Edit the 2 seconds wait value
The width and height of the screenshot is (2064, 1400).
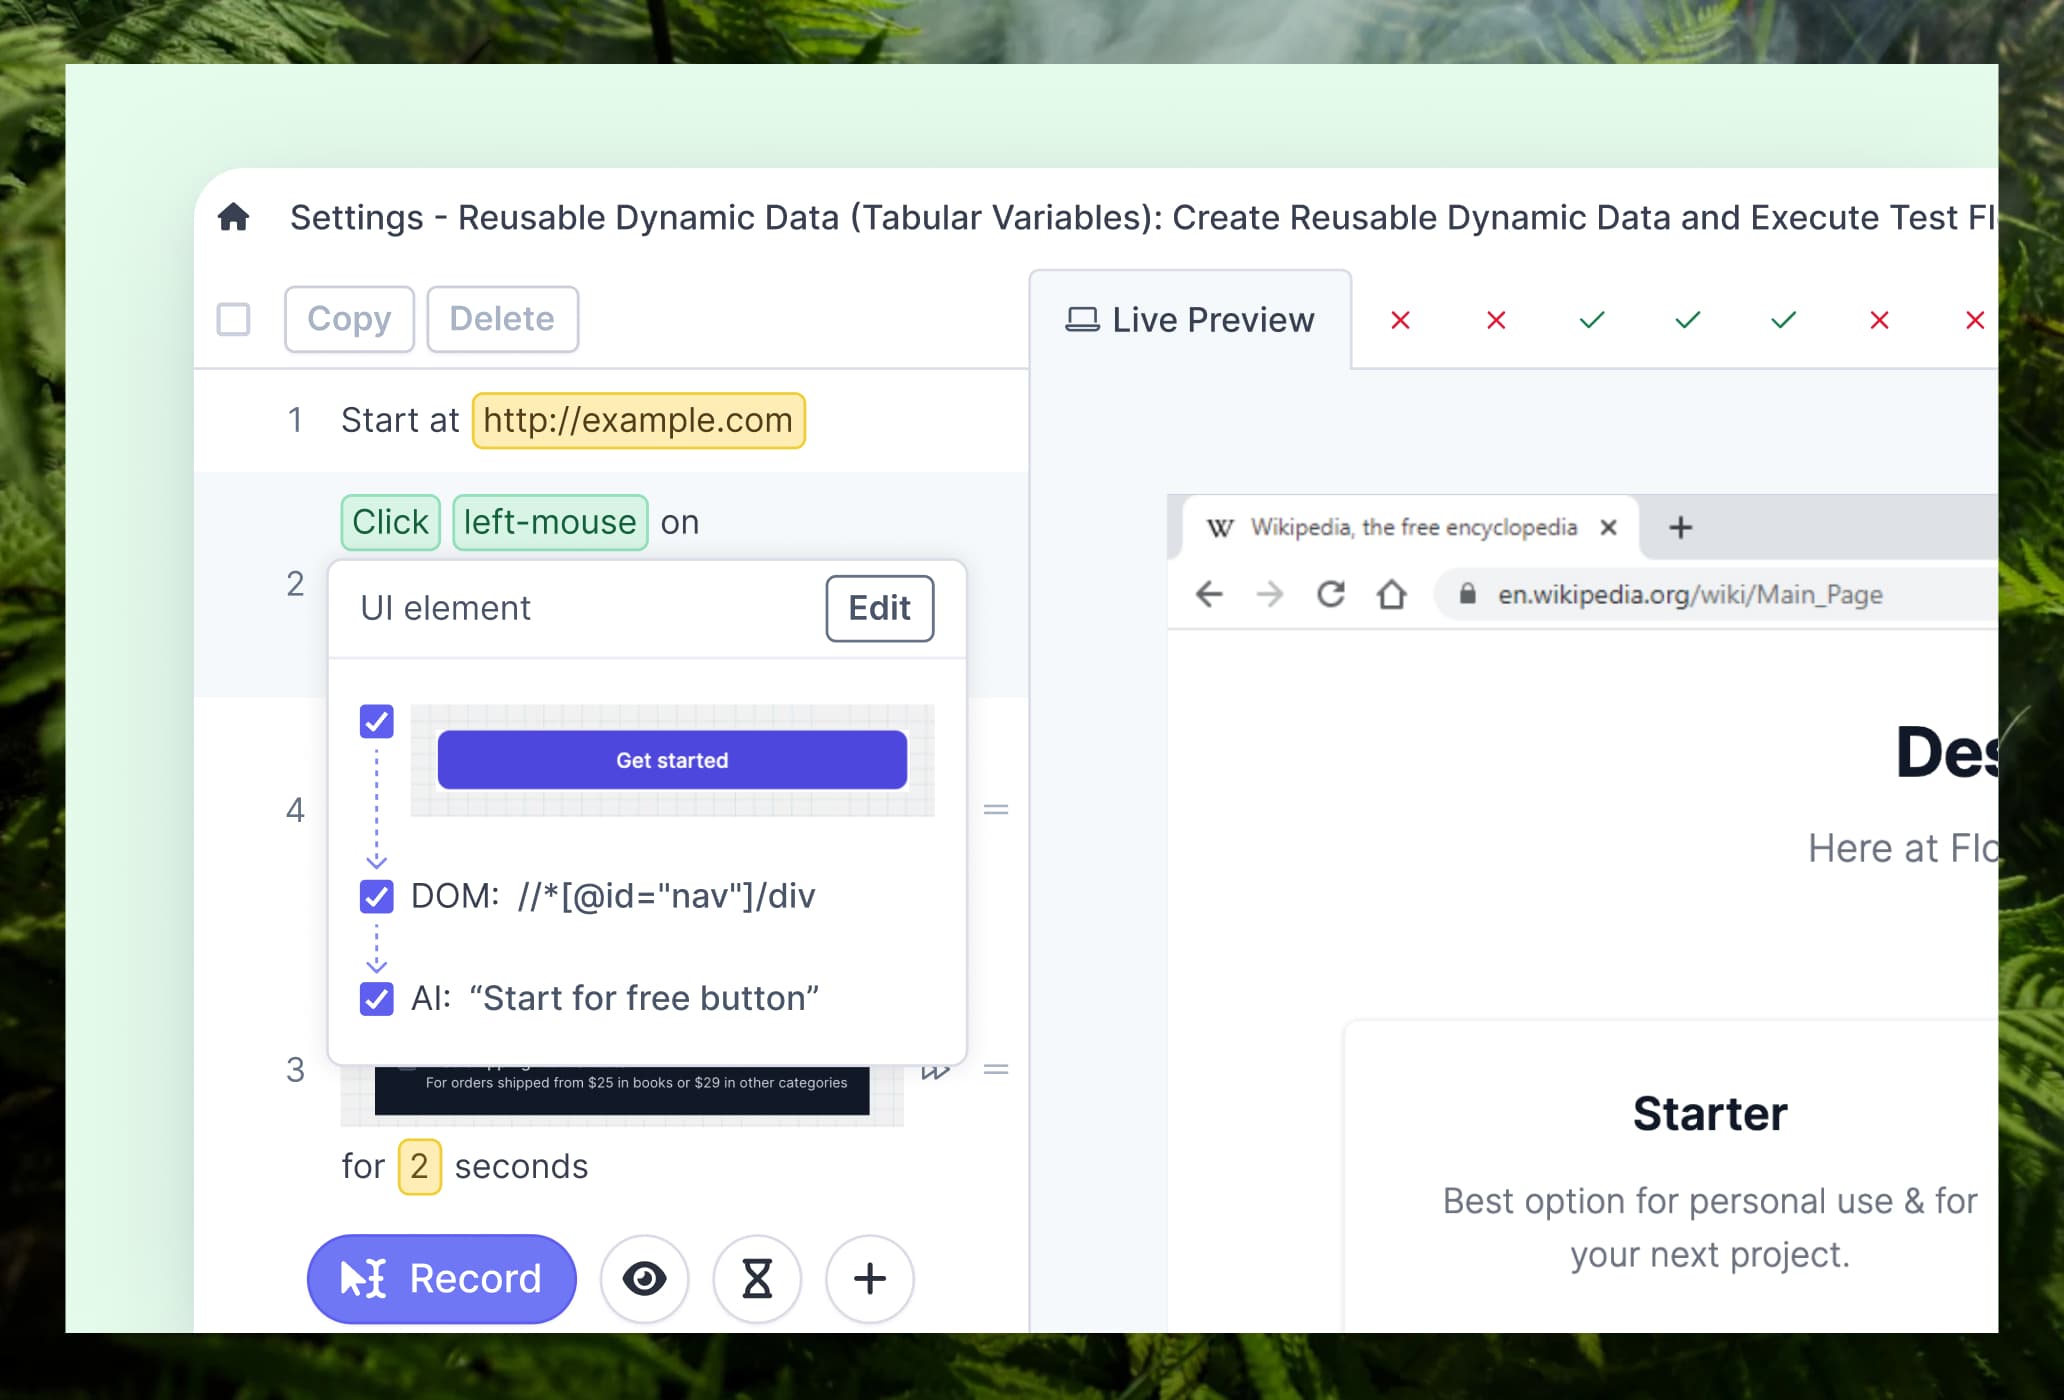[x=420, y=1166]
